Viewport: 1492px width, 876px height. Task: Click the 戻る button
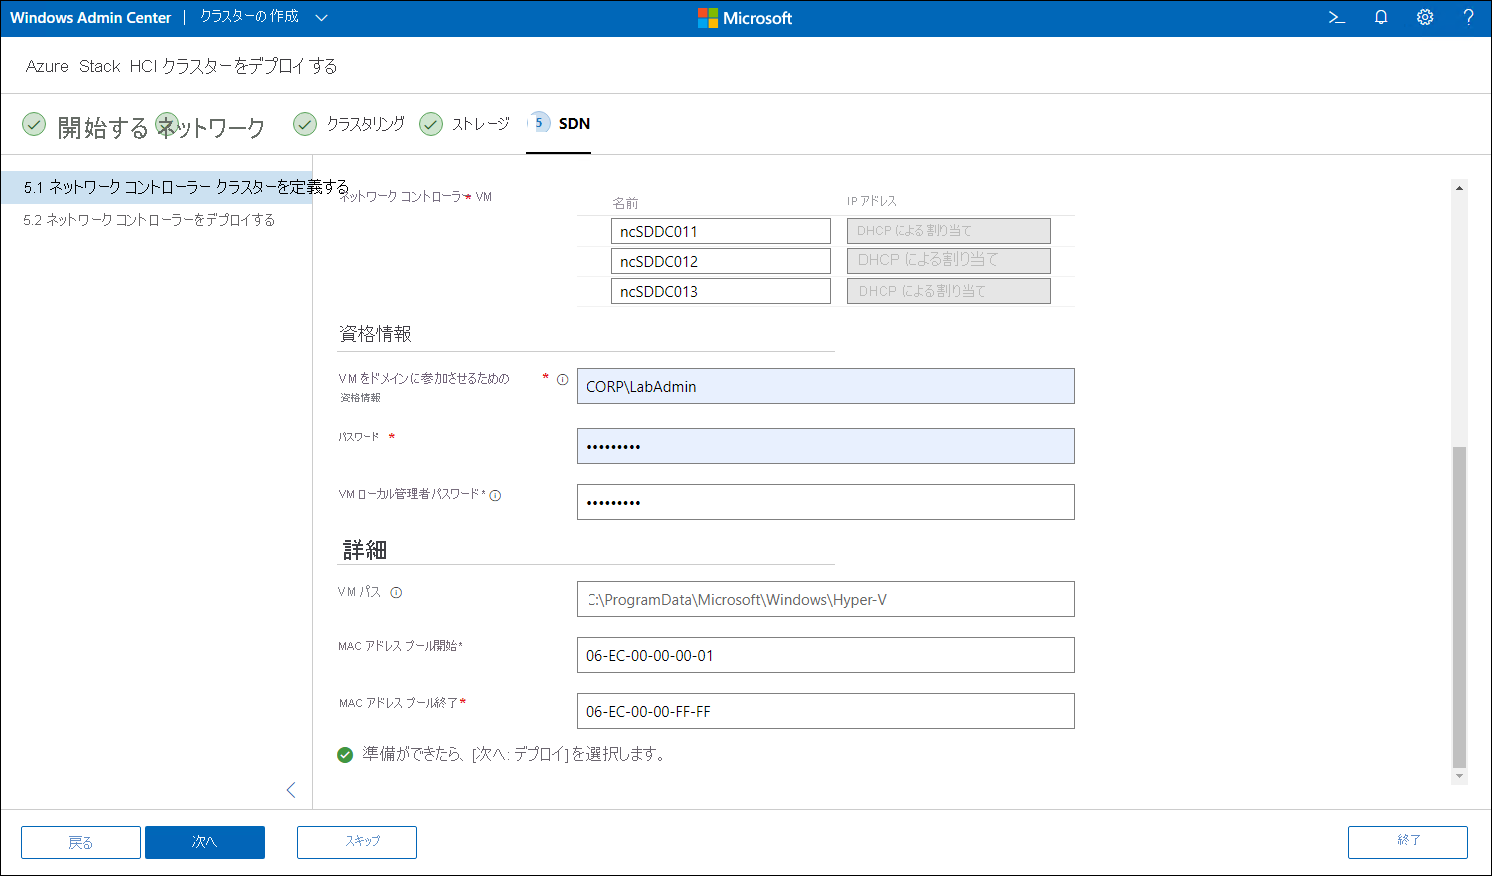pos(81,842)
